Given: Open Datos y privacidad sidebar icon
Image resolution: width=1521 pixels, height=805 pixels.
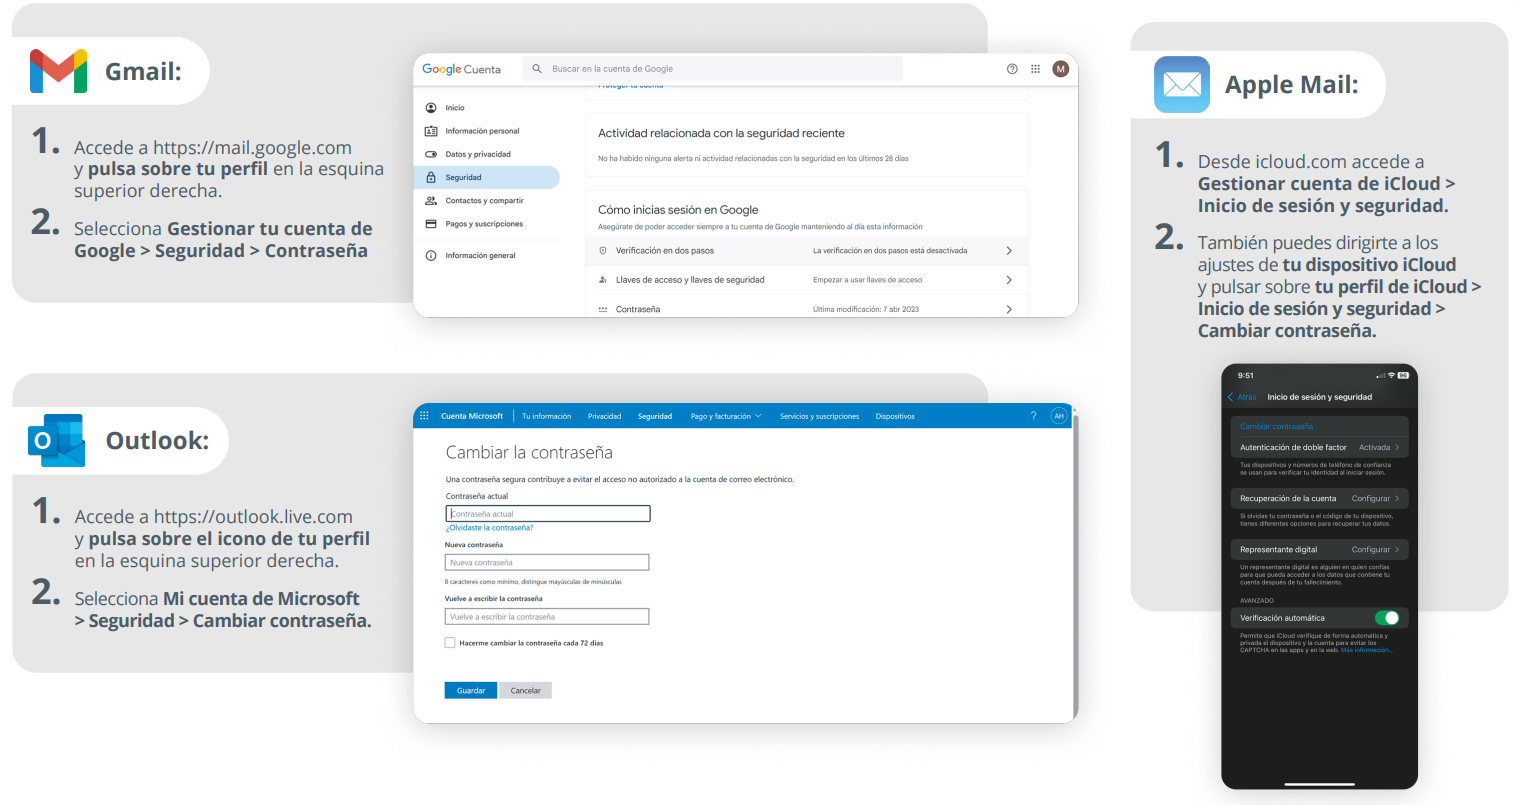Looking at the screenshot, I should pyautogui.click(x=431, y=154).
